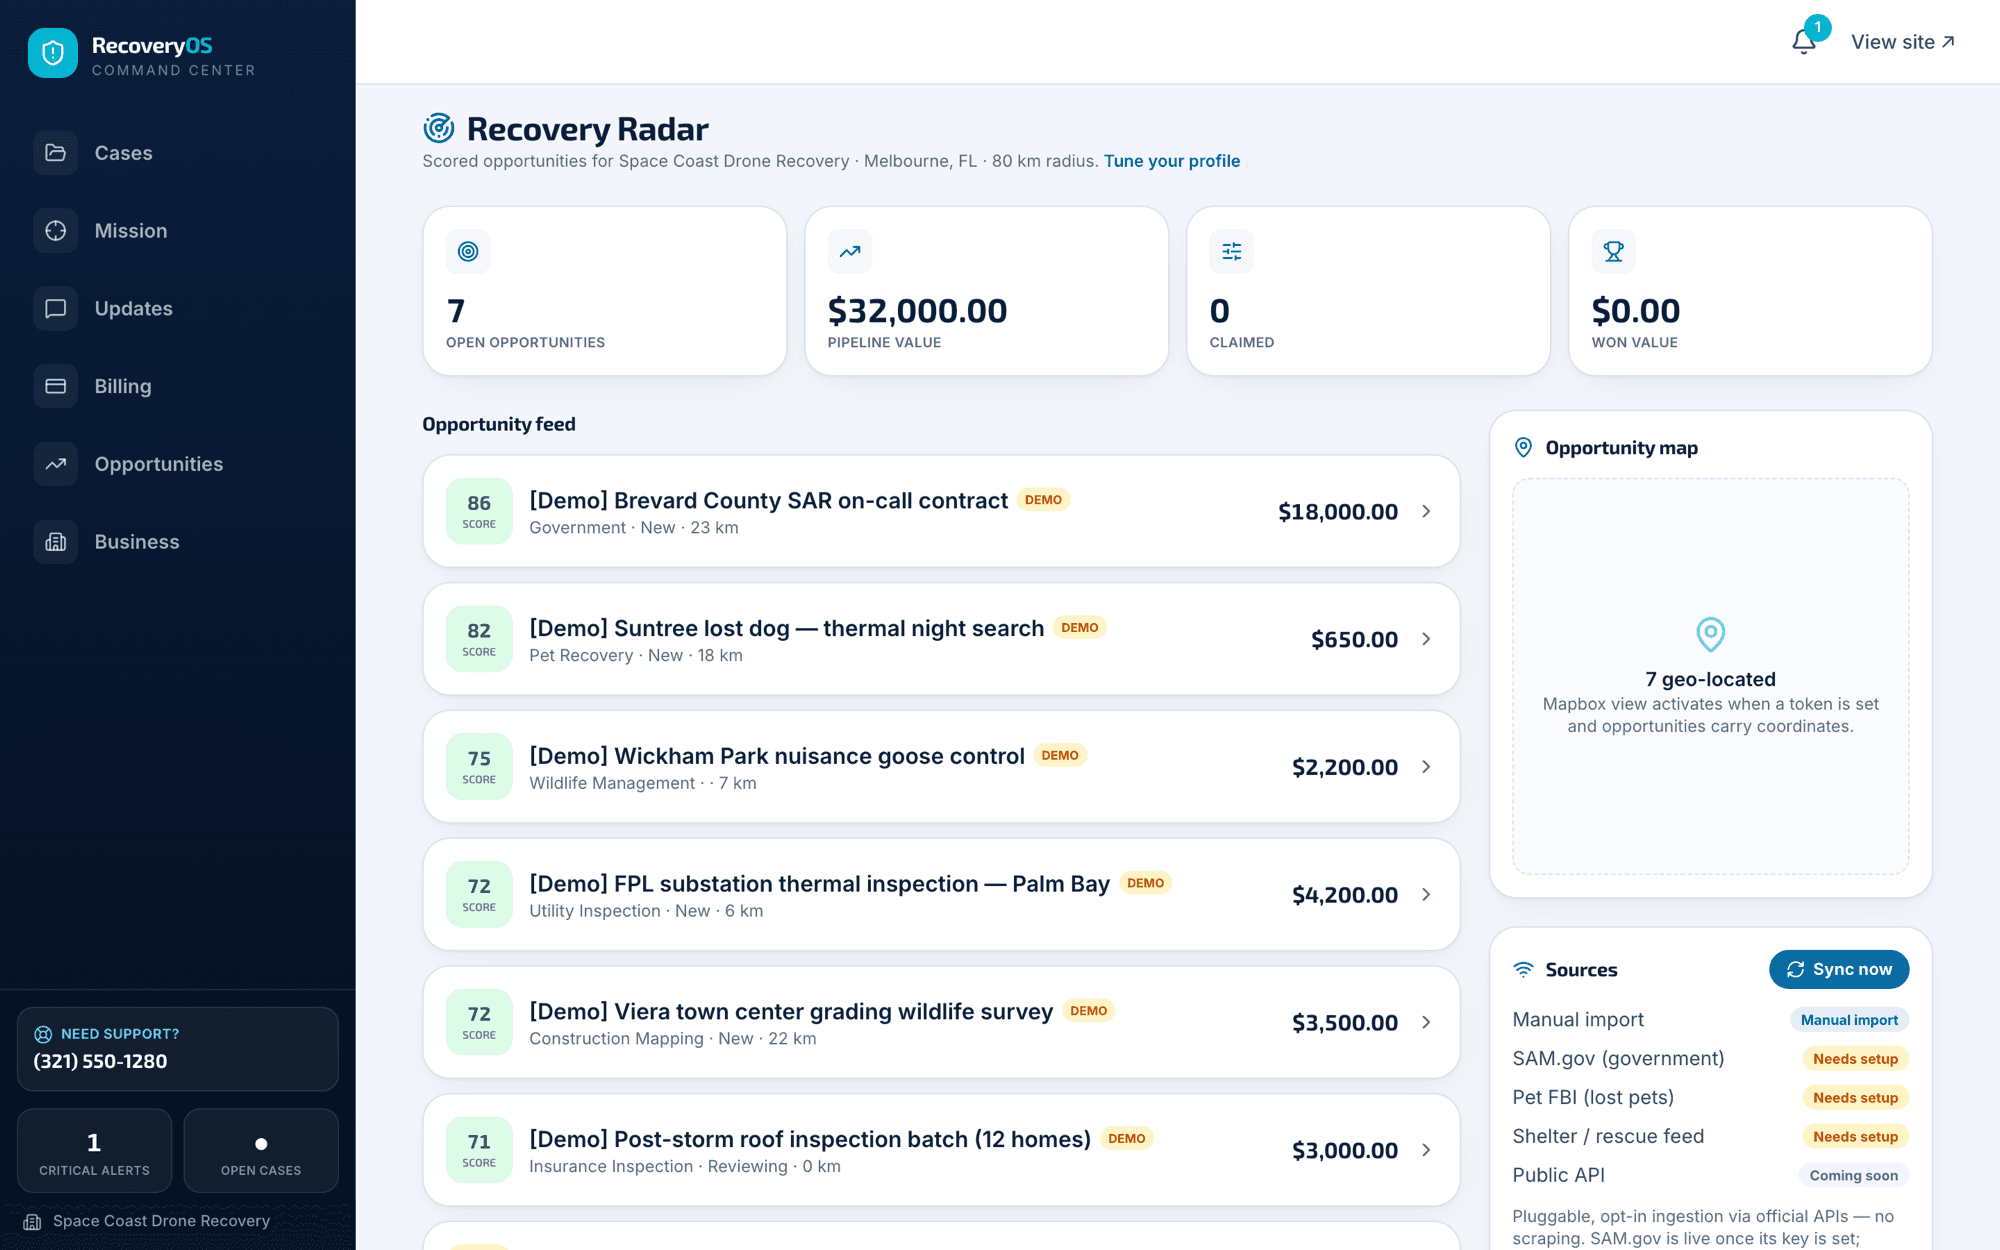Open the Post-storm roof inspection batch title
Screen dimensions: 2000x1250
point(810,1139)
